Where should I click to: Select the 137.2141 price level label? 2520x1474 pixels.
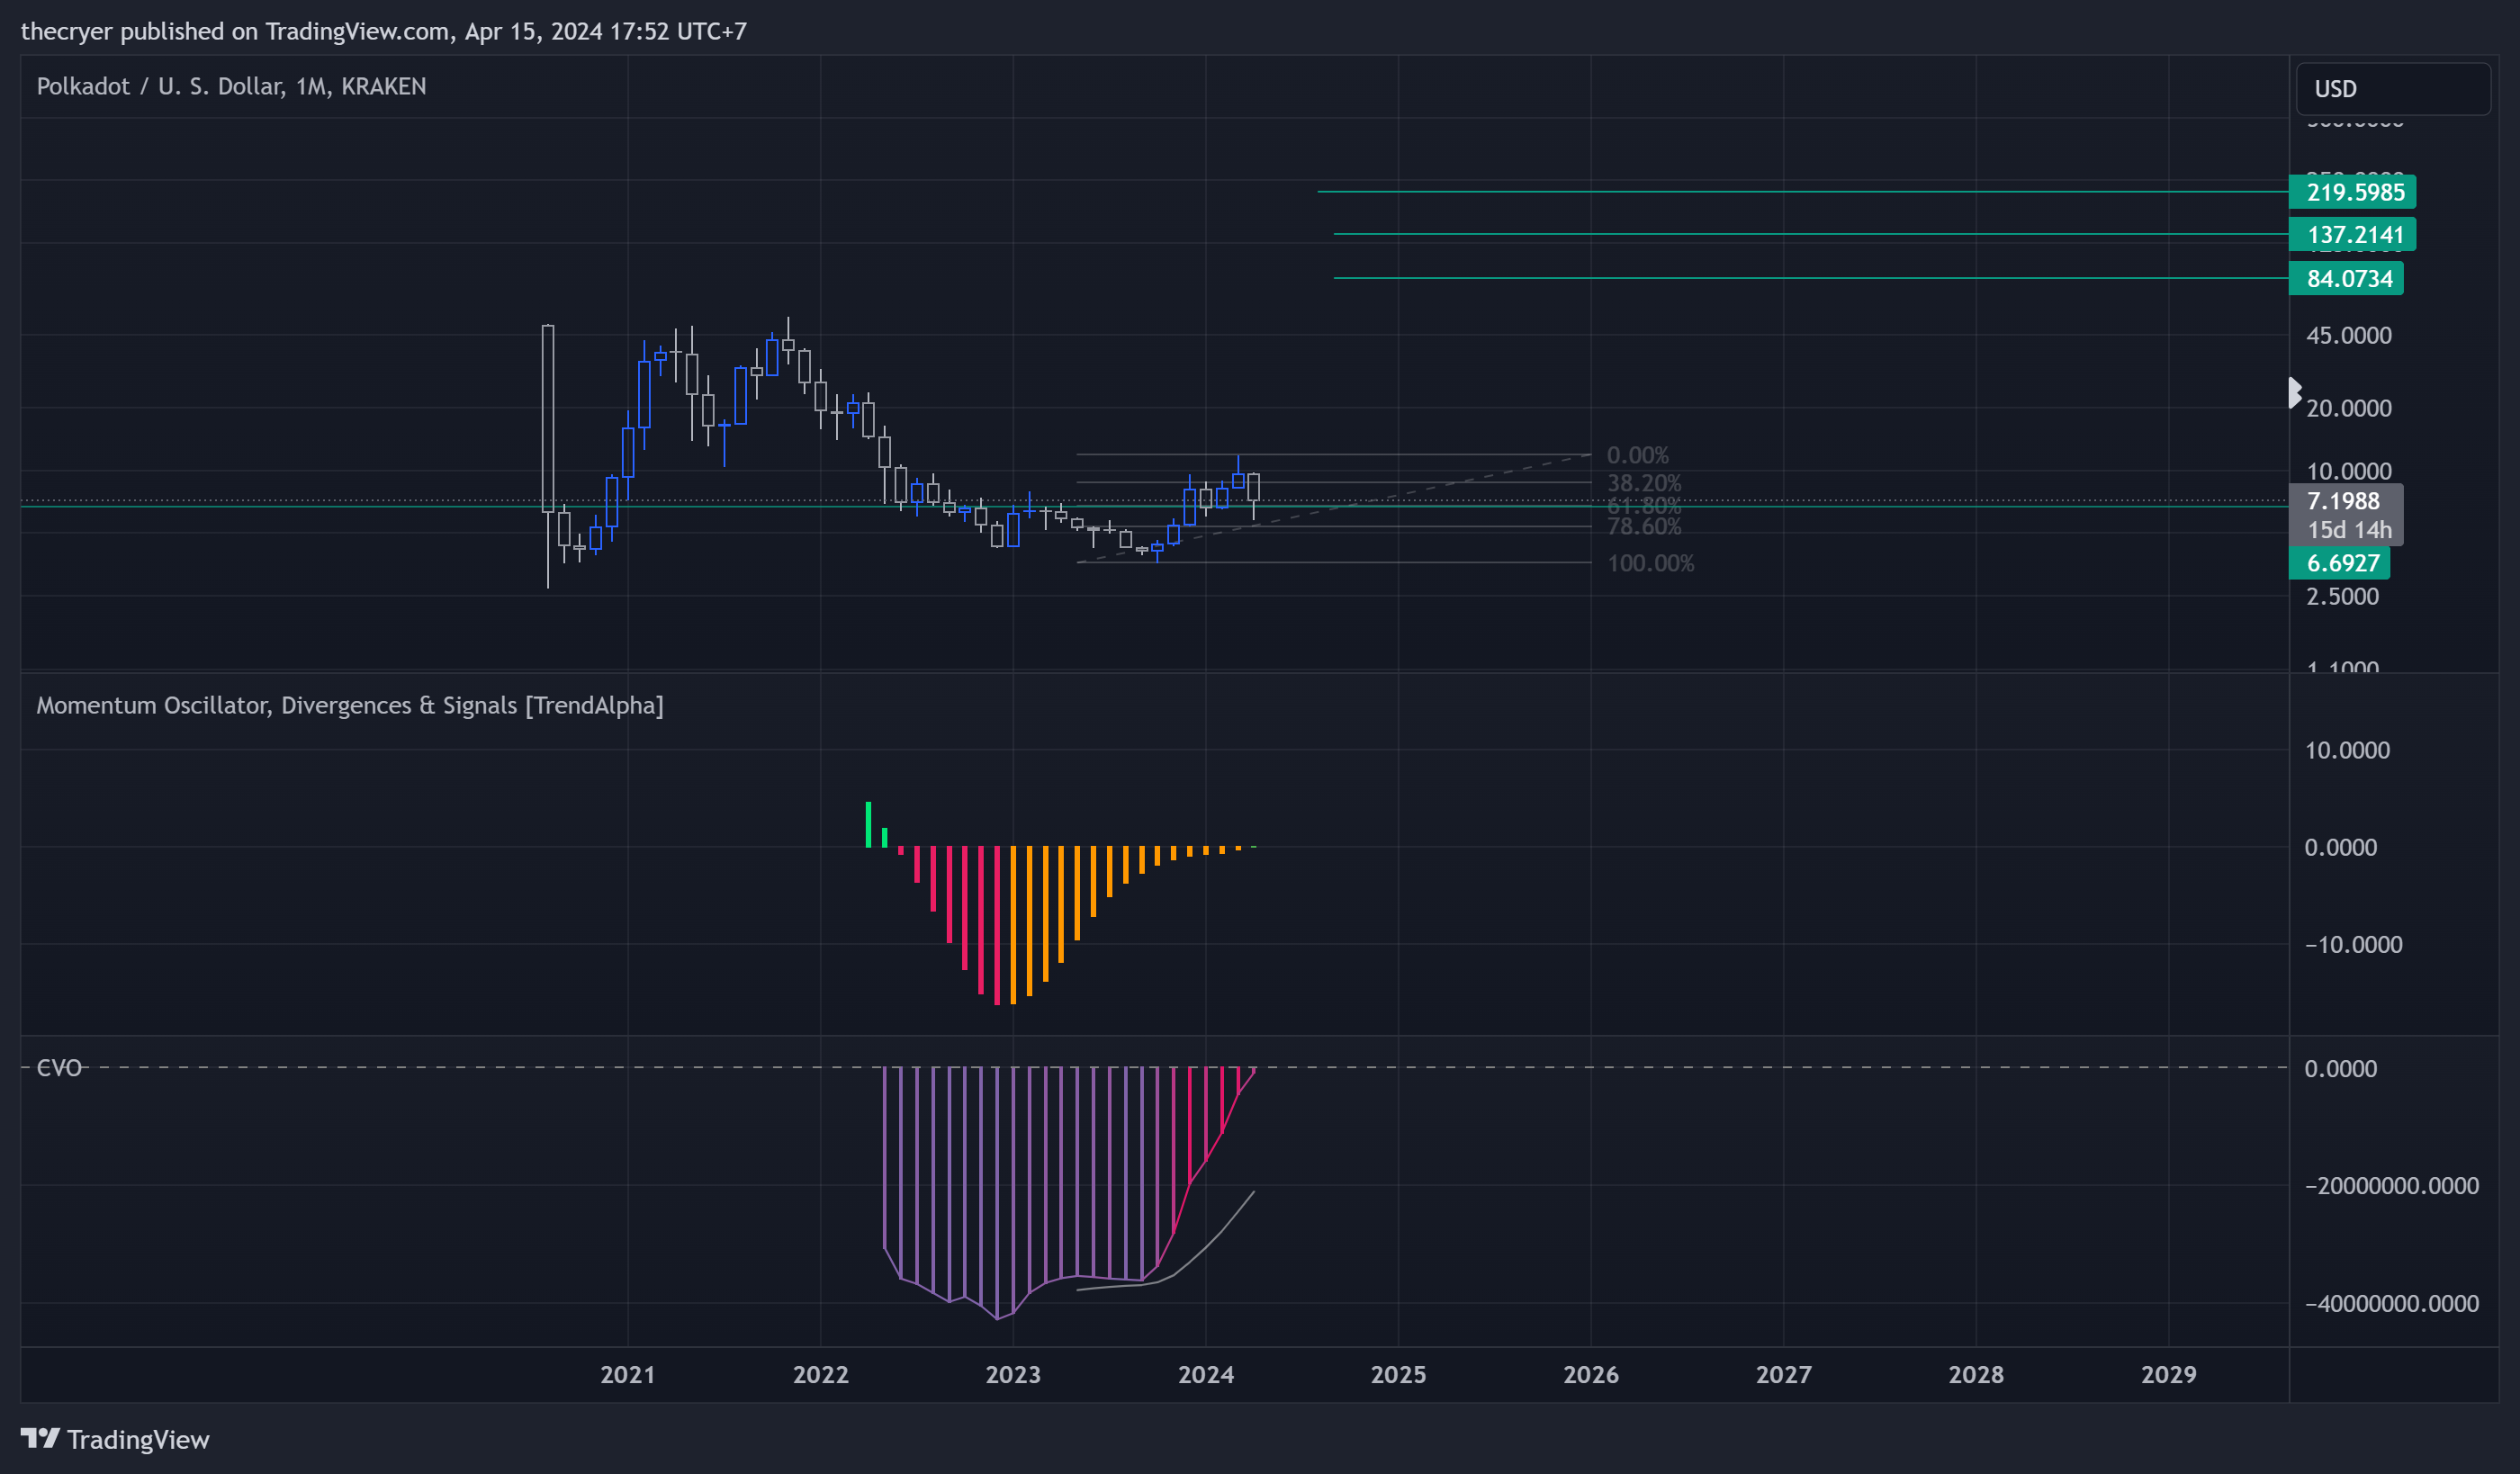point(2352,235)
